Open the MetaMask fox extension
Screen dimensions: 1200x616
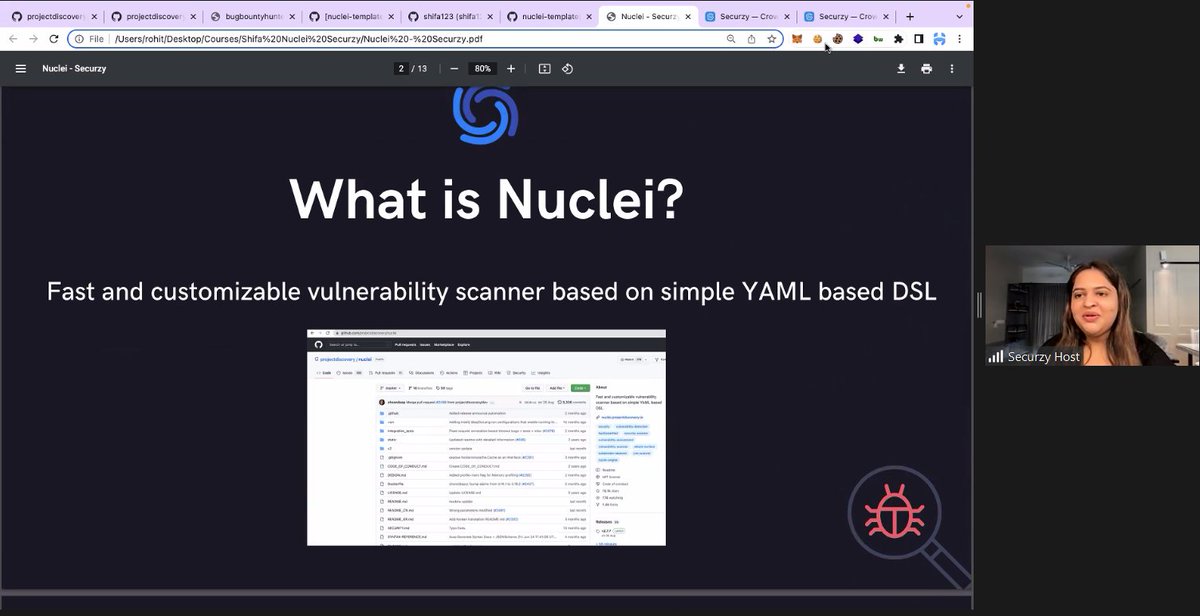797,39
